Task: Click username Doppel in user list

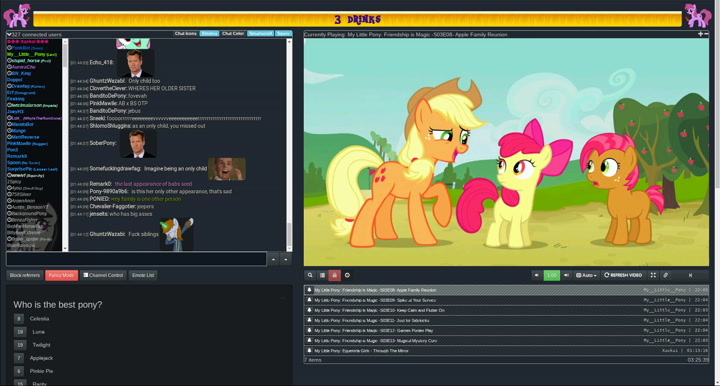Action: coord(15,80)
